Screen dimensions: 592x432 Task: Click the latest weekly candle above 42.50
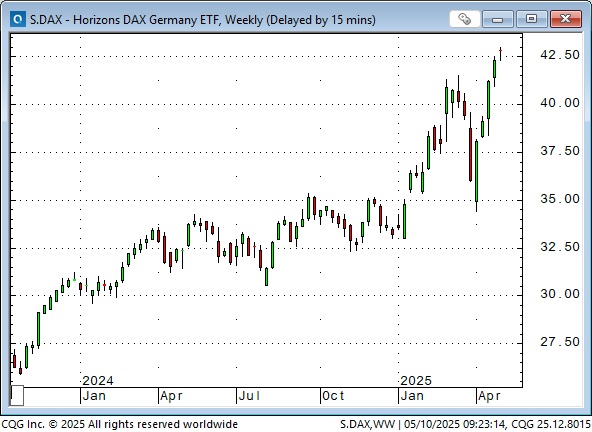(x=501, y=54)
